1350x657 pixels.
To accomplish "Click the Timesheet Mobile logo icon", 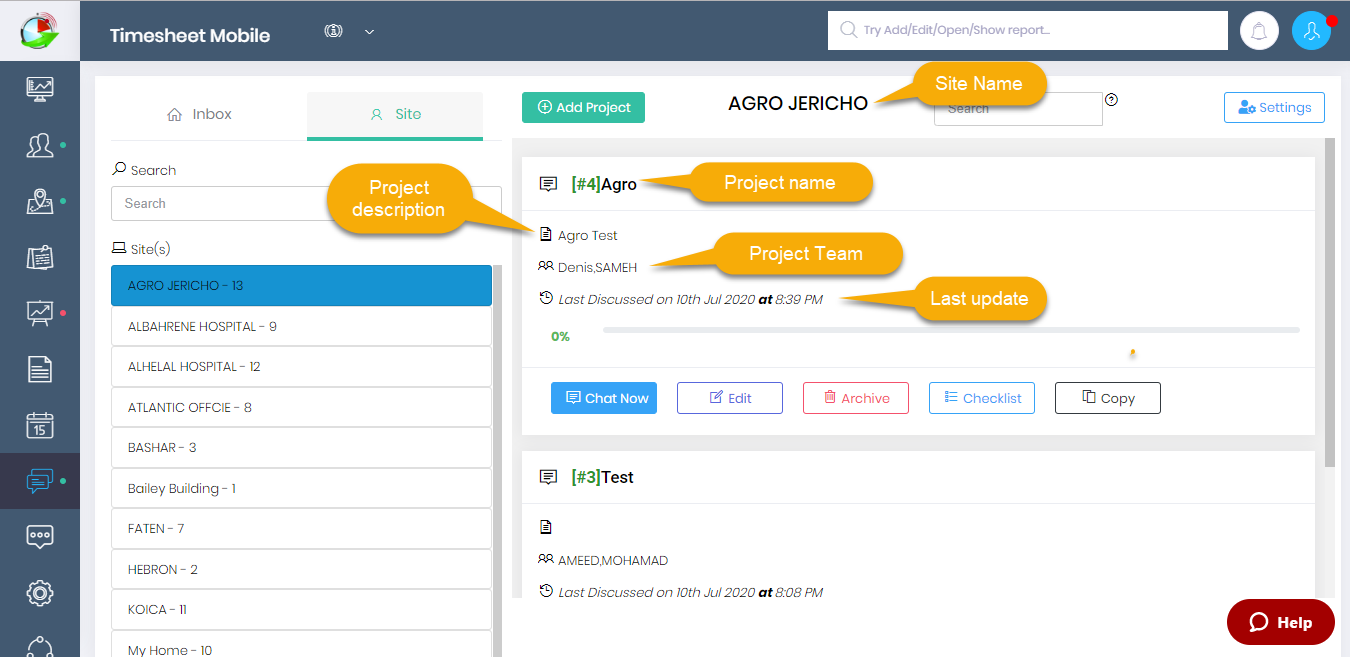I will (x=40, y=30).
